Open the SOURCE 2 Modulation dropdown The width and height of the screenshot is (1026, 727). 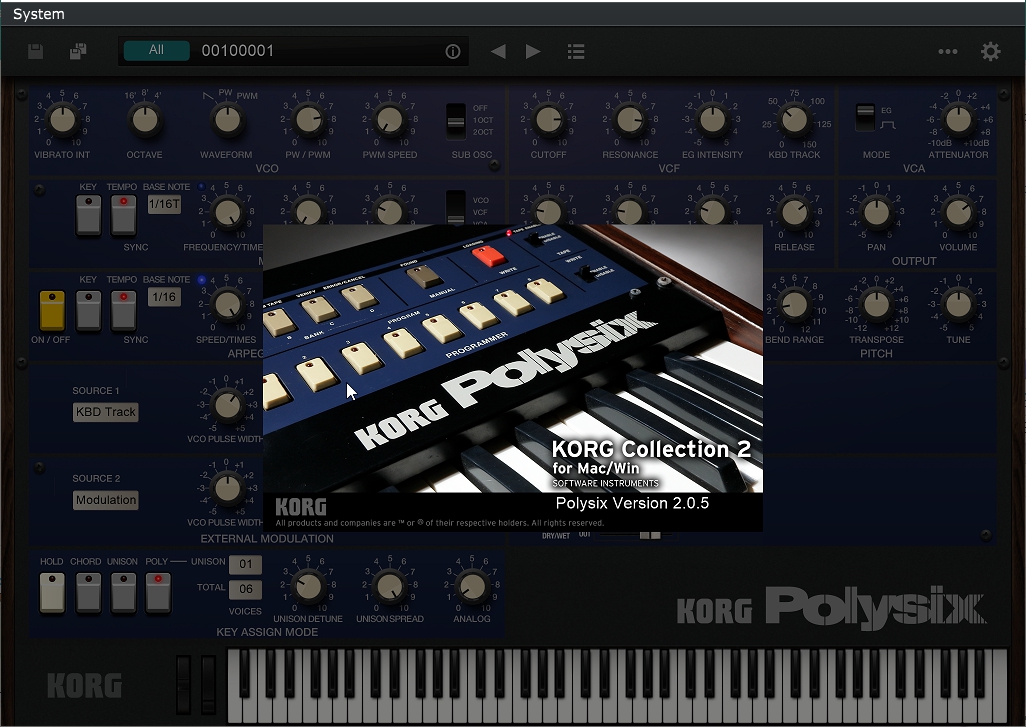click(105, 500)
